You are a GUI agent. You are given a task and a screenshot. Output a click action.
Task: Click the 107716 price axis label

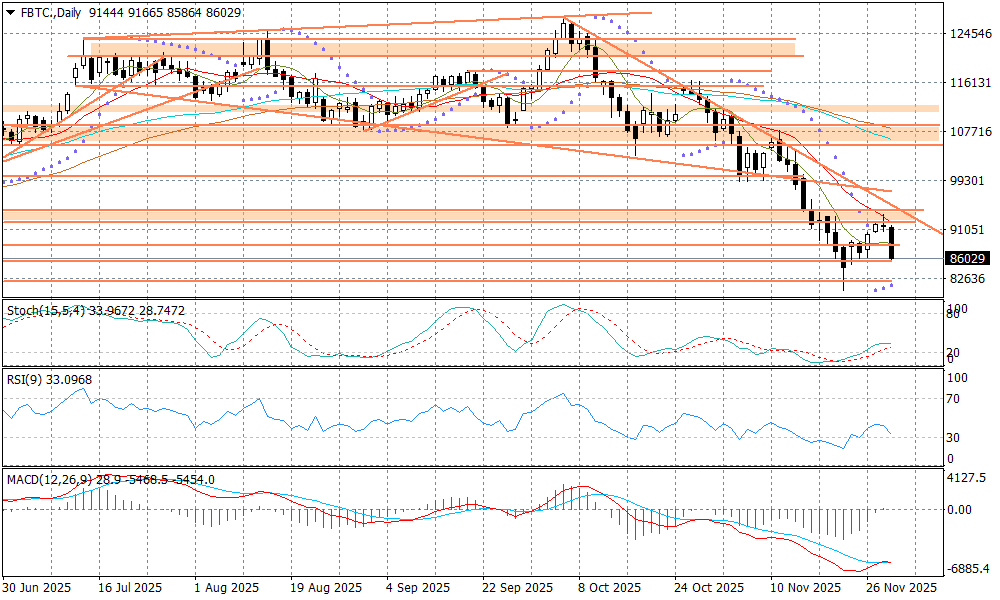[969, 132]
